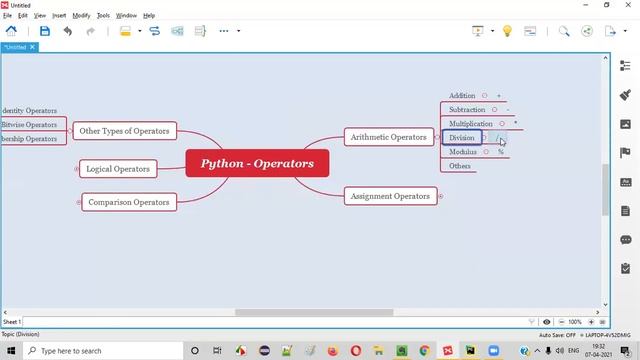This screenshot has width=640, height=360.
Task: Collapse Other Types of Operators branch
Action: pyautogui.click(x=70, y=131)
